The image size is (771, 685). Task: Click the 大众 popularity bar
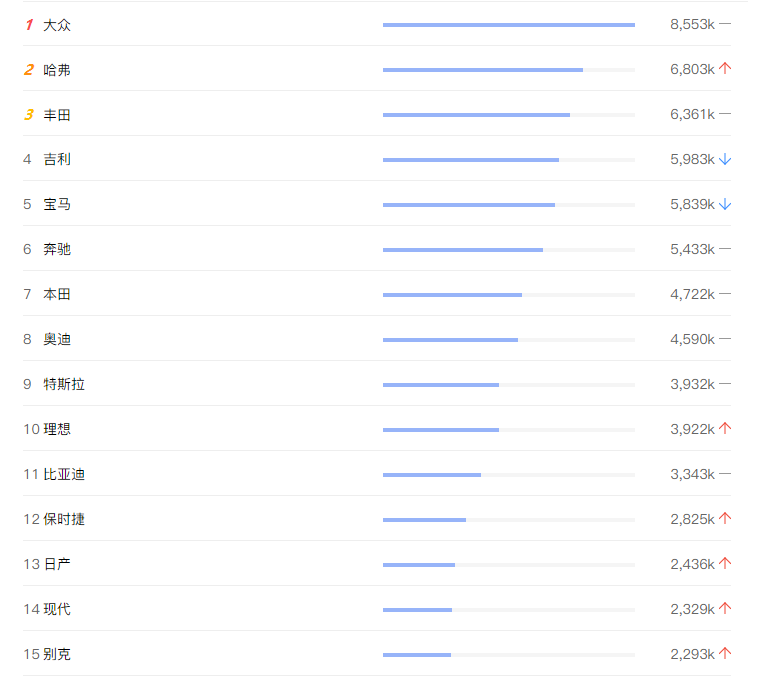[508, 25]
